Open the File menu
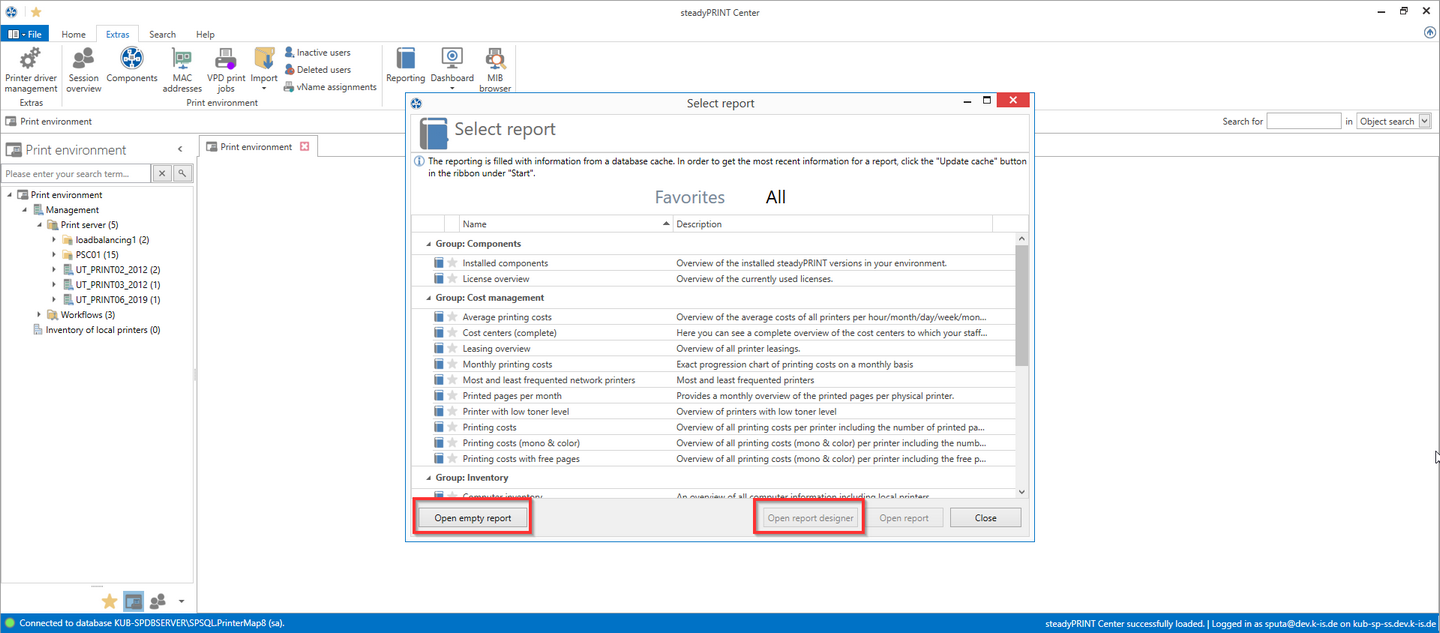The width and height of the screenshot is (1440, 633). (x=26, y=34)
